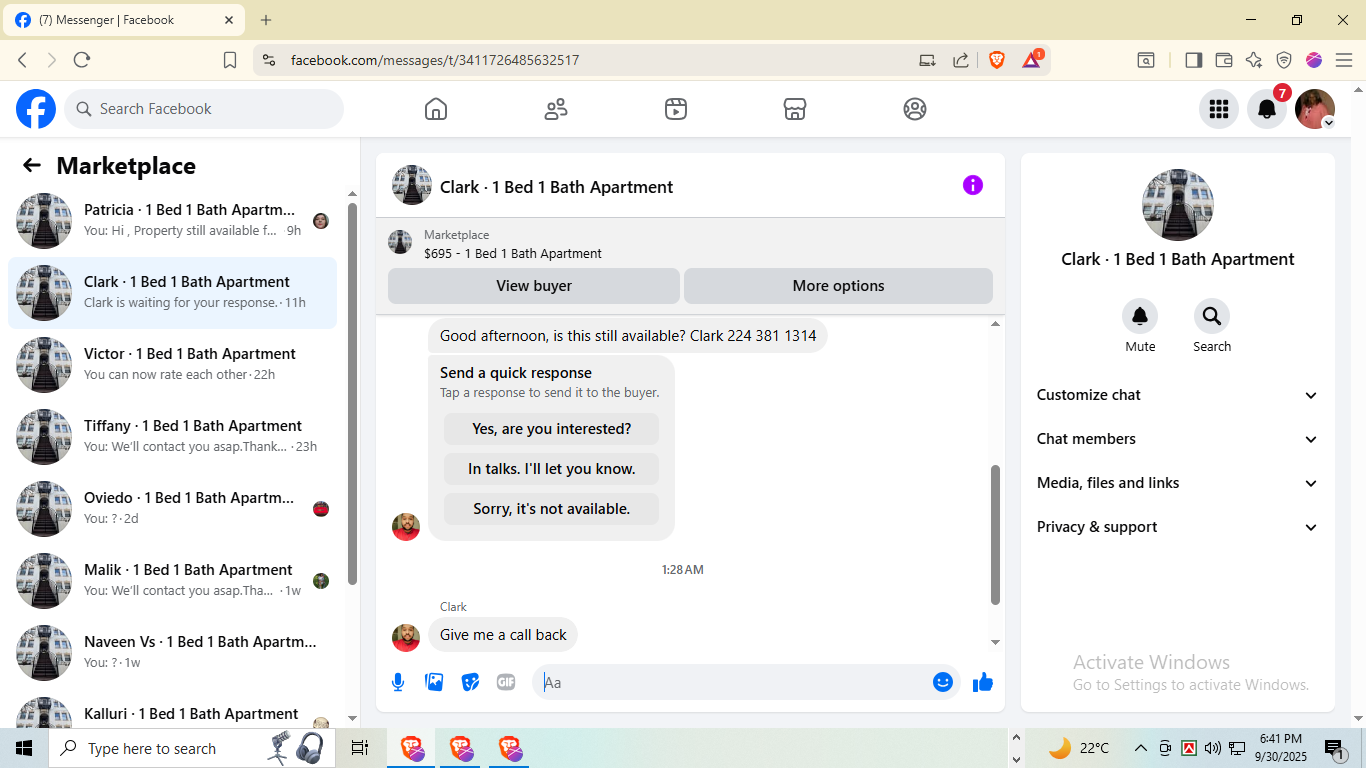Select the Messenger | Facebook browser tab

[x=124, y=20]
